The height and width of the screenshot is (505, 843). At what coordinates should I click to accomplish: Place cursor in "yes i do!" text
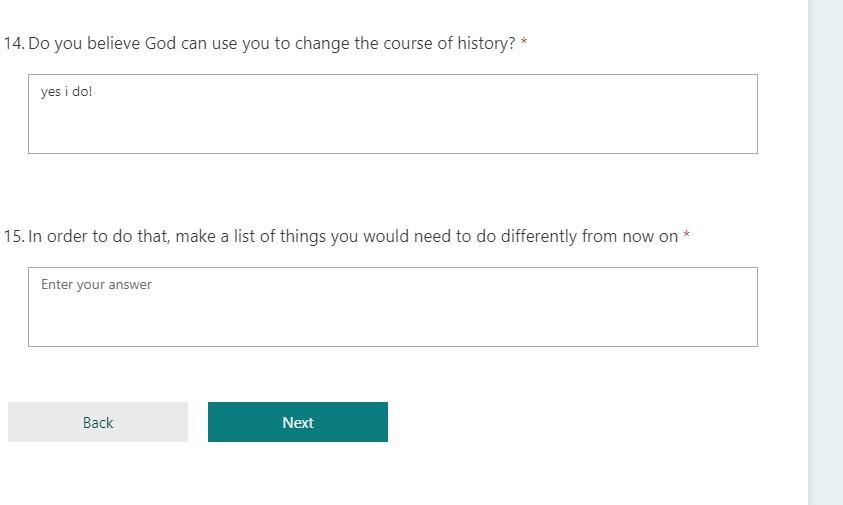(66, 92)
